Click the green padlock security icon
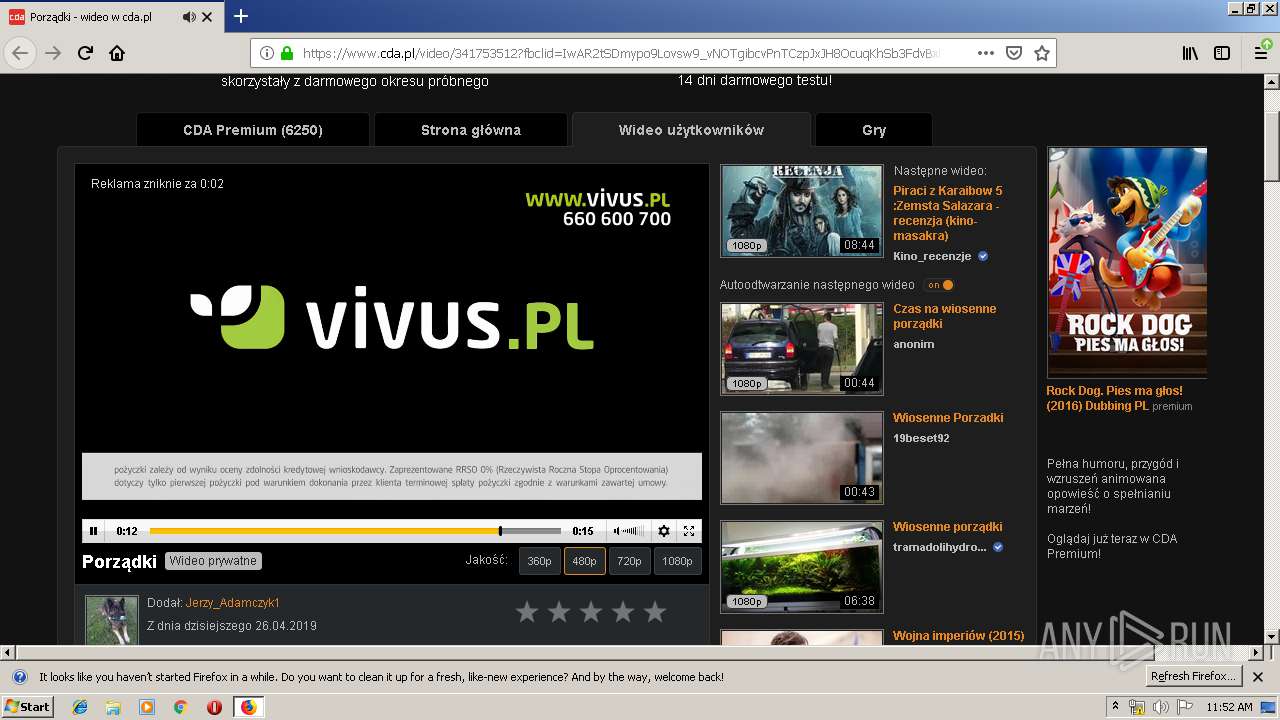Image resolution: width=1280 pixels, height=720 pixels. (x=287, y=53)
